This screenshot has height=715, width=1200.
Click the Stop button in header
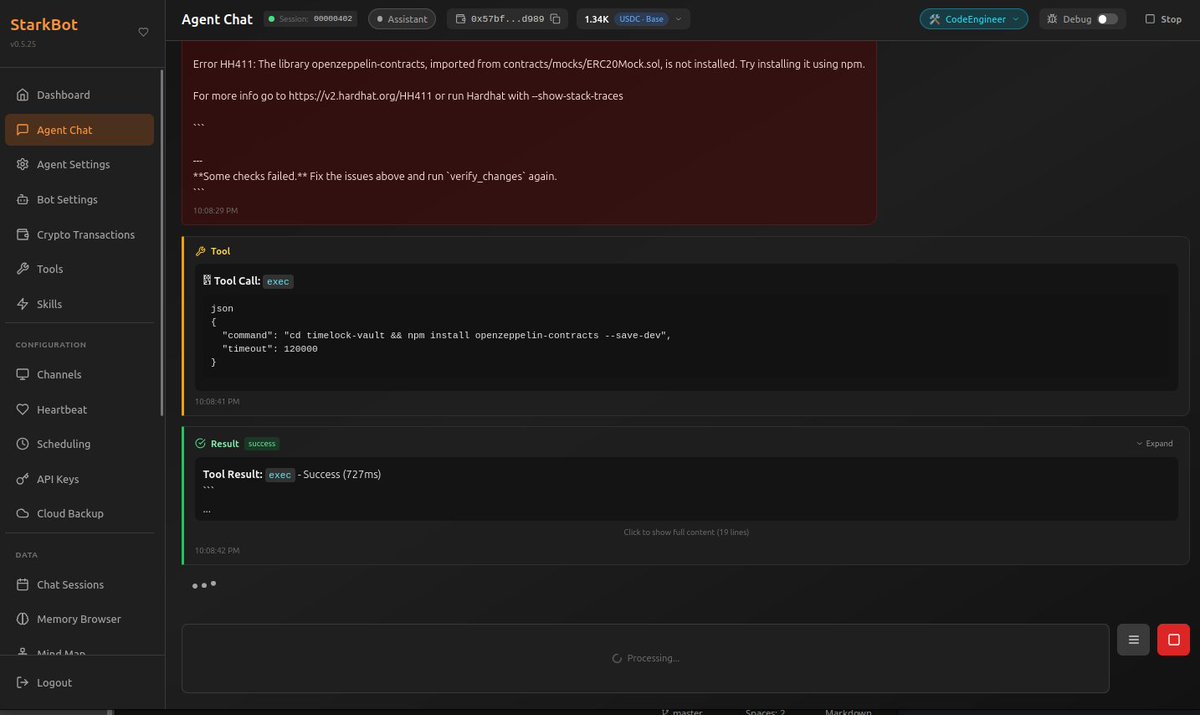[x=1163, y=19]
